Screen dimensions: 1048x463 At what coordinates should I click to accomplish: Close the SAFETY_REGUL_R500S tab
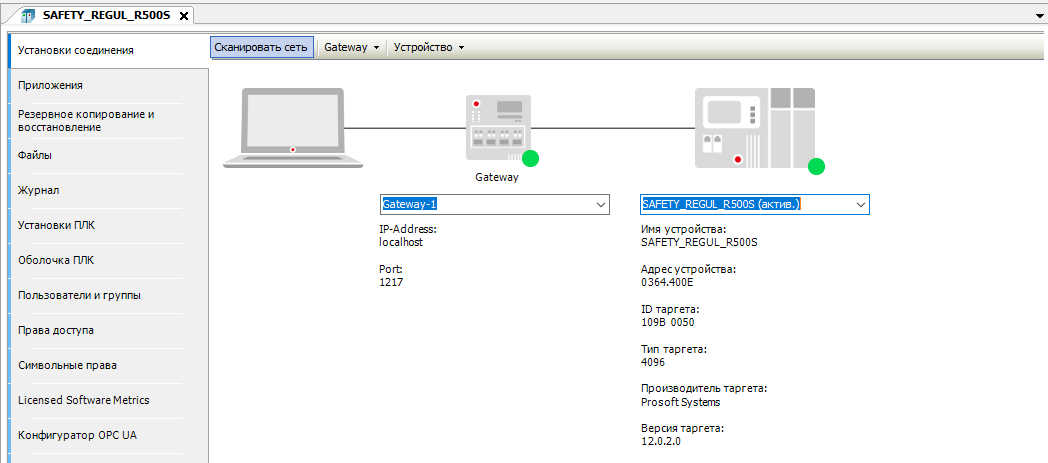(183, 16)
